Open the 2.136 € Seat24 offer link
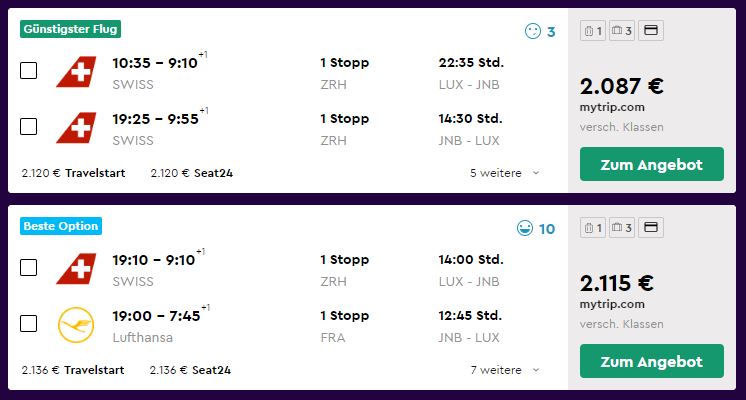This screenshot has width=746, height=400. 190,370
